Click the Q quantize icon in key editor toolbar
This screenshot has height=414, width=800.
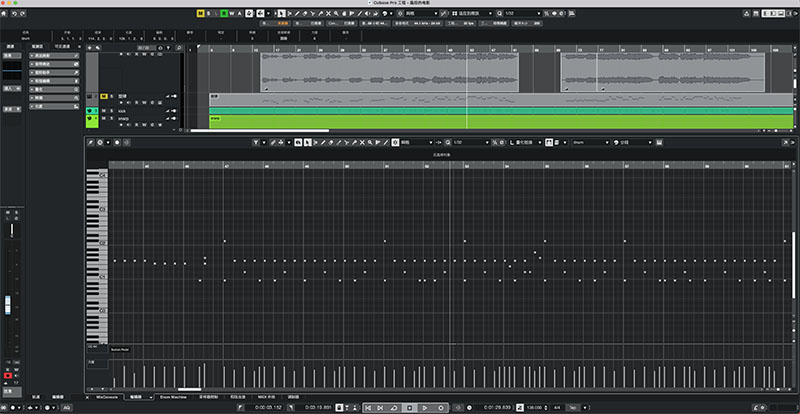(448, 142)
